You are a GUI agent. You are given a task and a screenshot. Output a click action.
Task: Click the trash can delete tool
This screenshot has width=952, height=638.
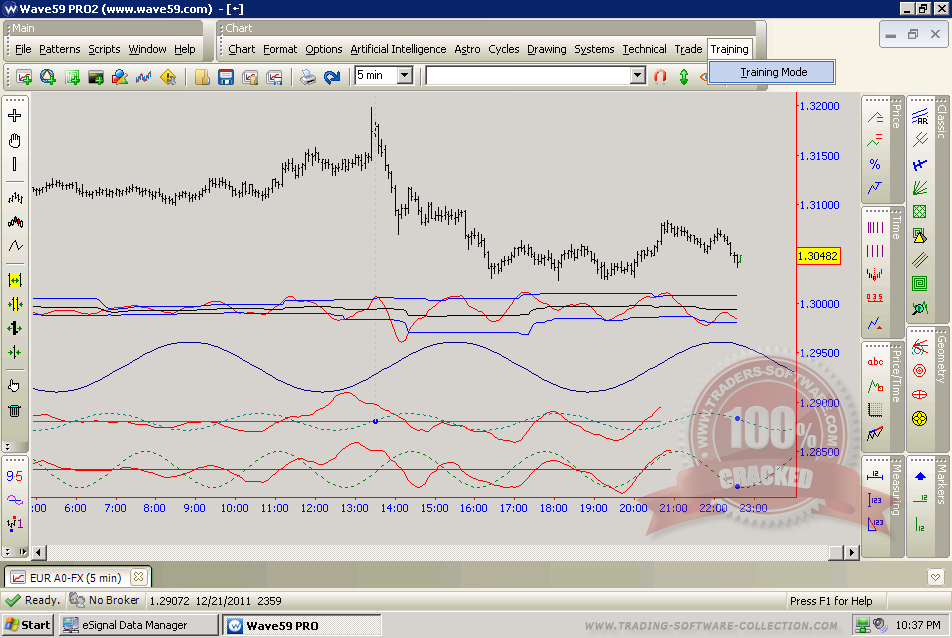[15, 410]
